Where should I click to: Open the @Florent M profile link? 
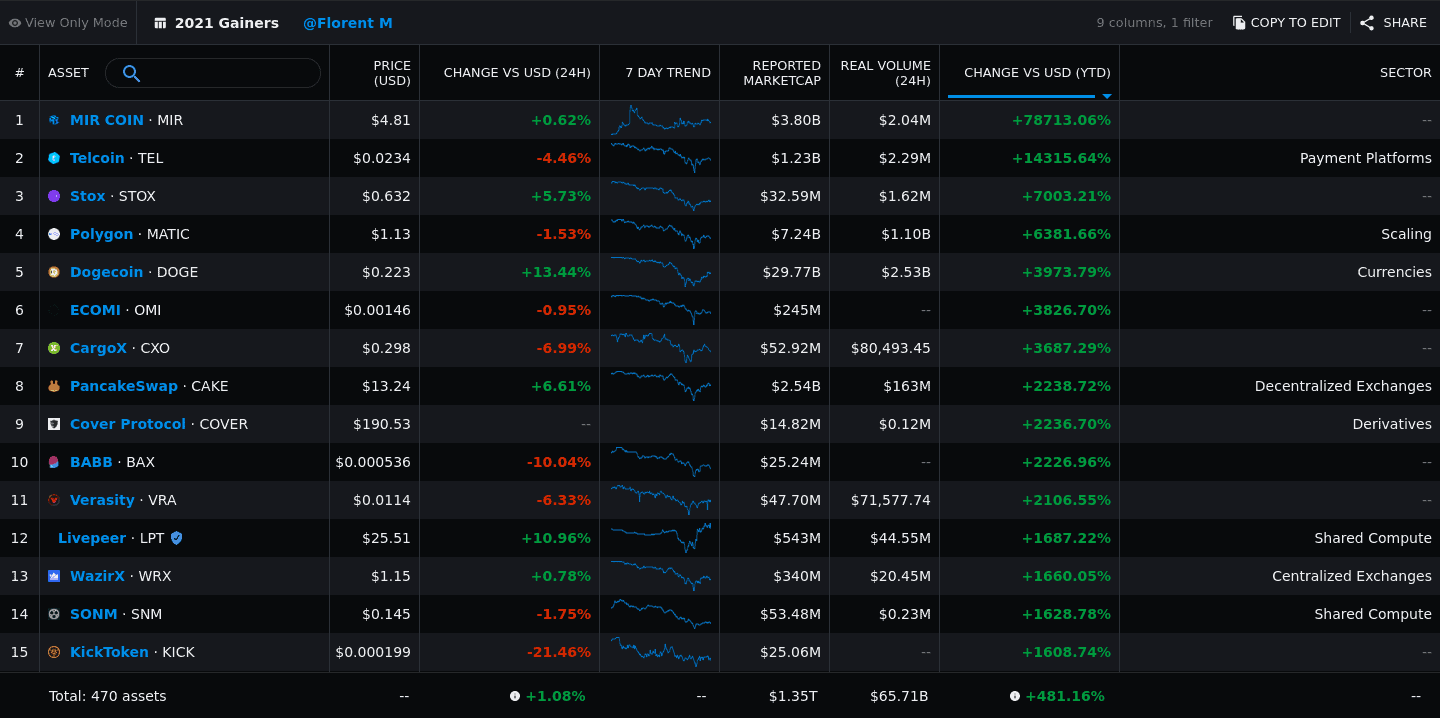tap(348, 23)
